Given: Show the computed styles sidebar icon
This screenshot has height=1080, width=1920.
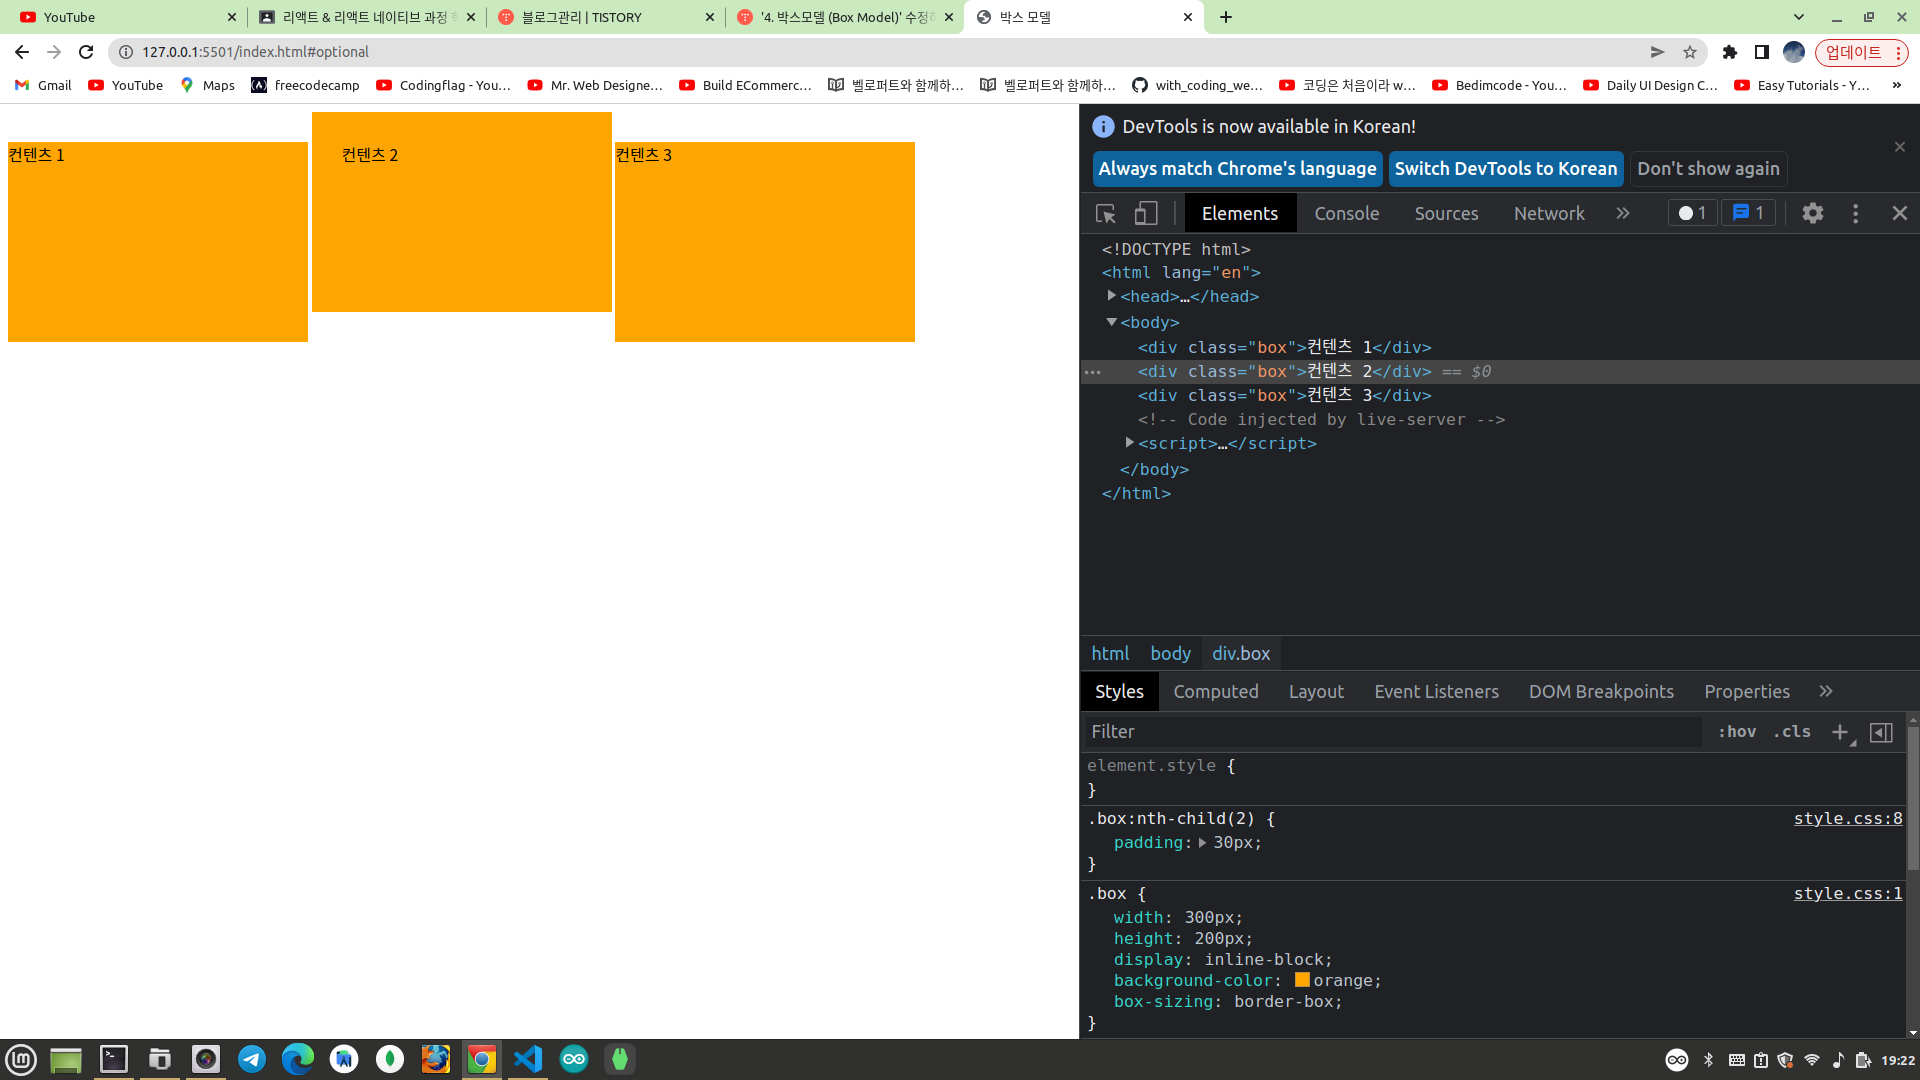Looking at the screenshot, I should click(1881, 732).
